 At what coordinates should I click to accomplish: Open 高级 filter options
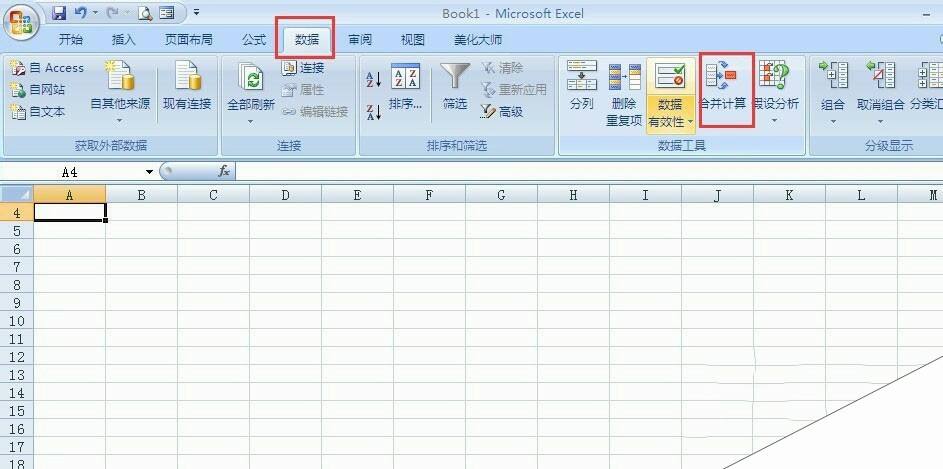pyautogui.click(x=502, y=112)
